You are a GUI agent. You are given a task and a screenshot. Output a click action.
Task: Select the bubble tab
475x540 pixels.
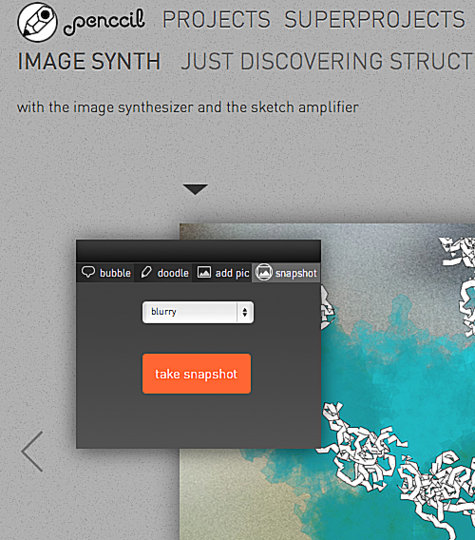coord(106,273)
